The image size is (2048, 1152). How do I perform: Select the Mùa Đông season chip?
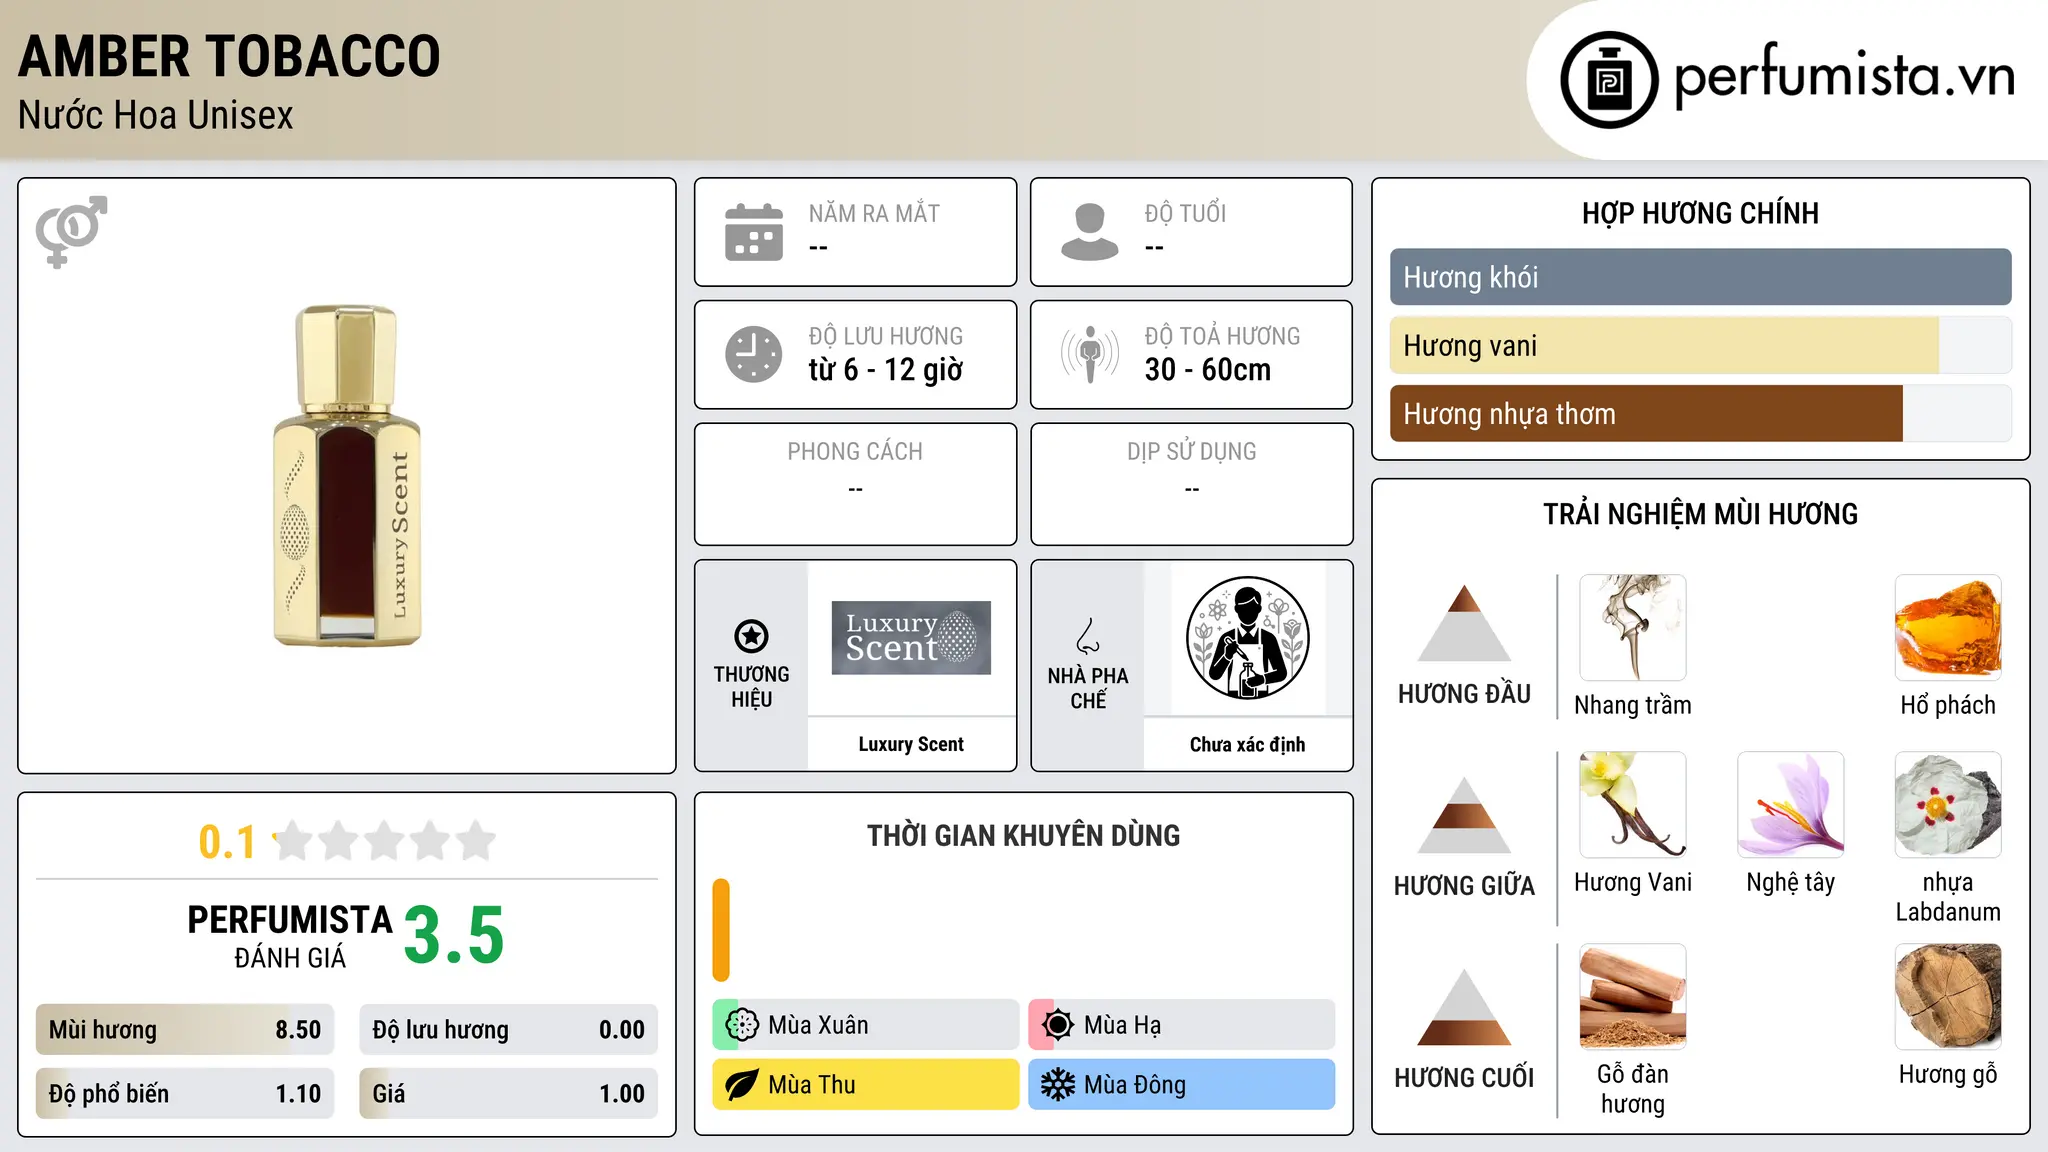pos(1182,1085)
